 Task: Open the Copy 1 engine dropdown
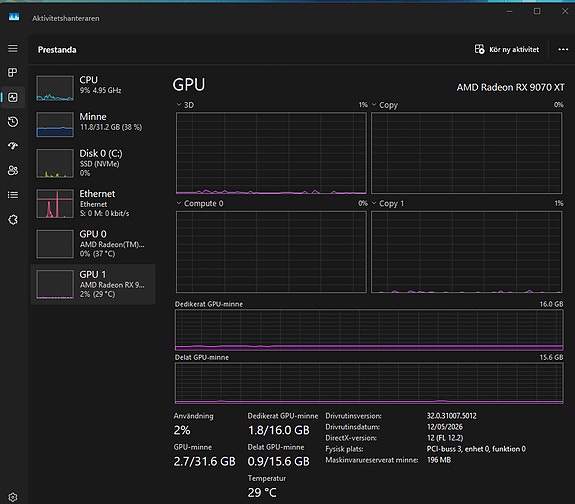[x=388, y=203]
